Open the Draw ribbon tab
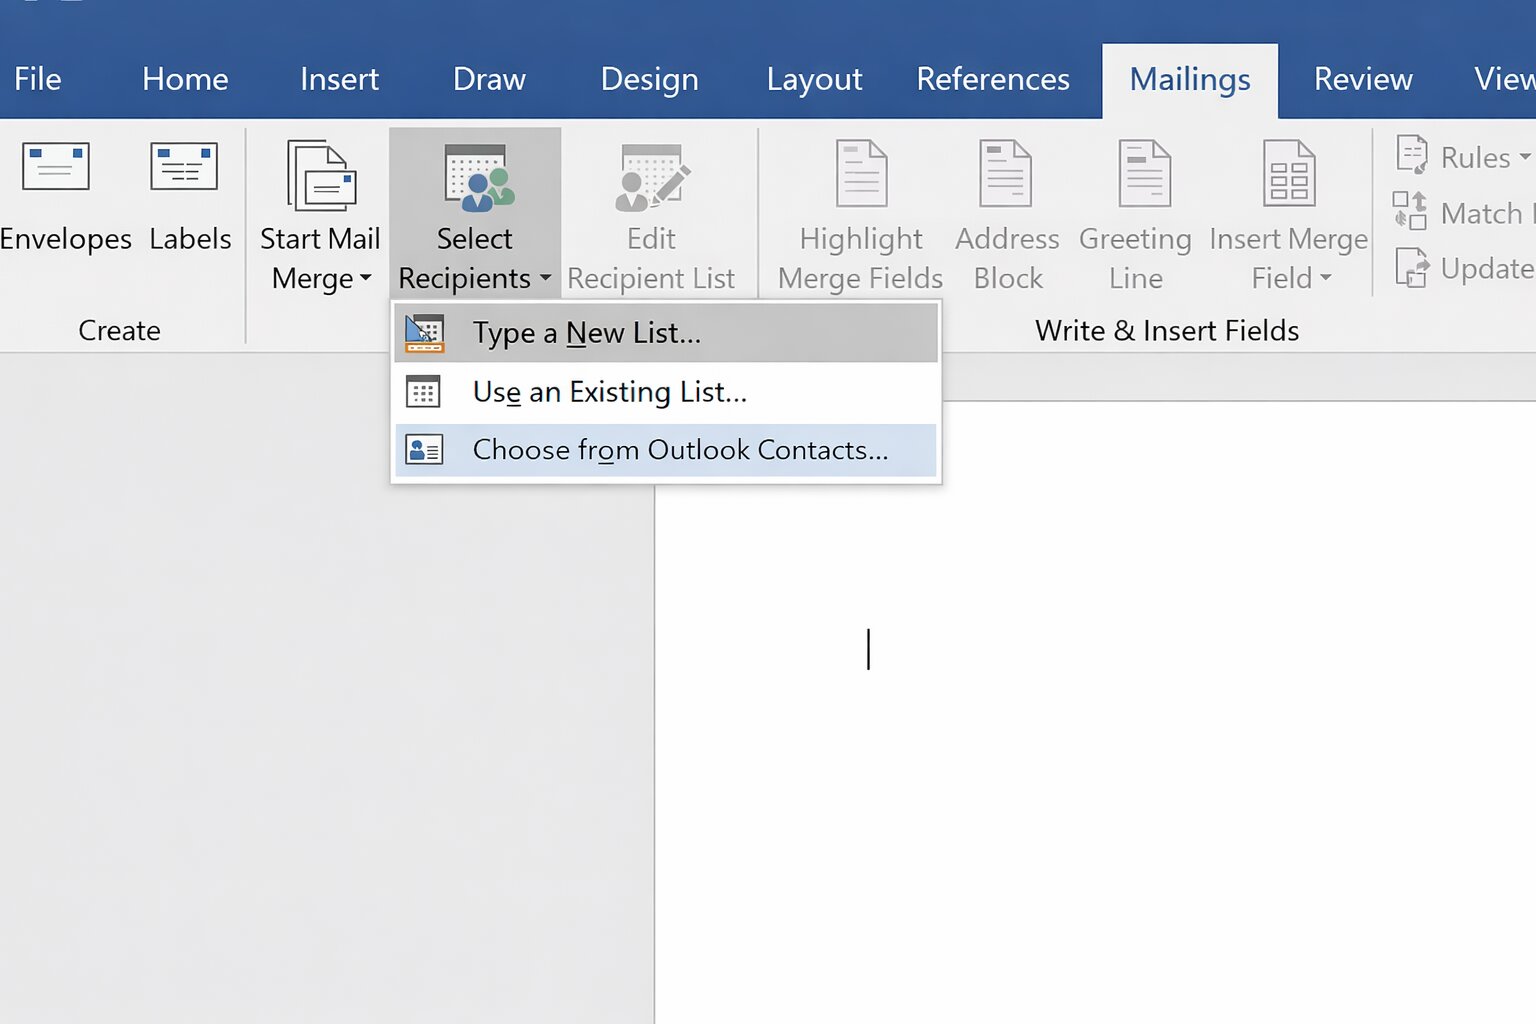The image size is (1536, 1024). [489, 79]
